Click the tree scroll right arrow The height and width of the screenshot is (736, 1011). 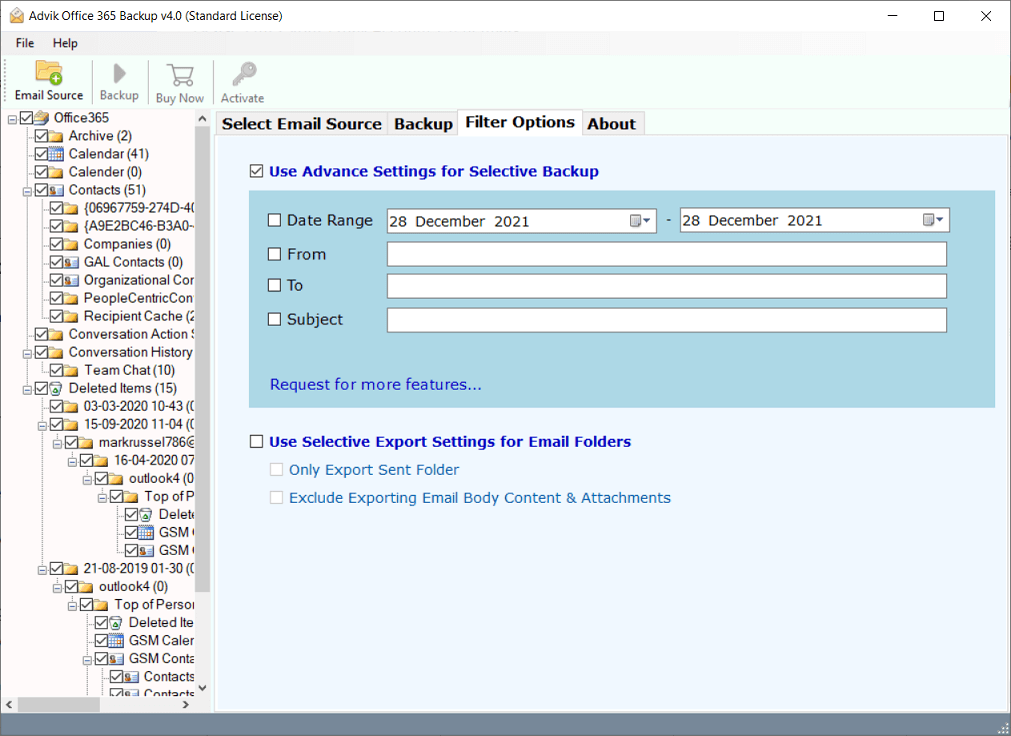point(186,704)
